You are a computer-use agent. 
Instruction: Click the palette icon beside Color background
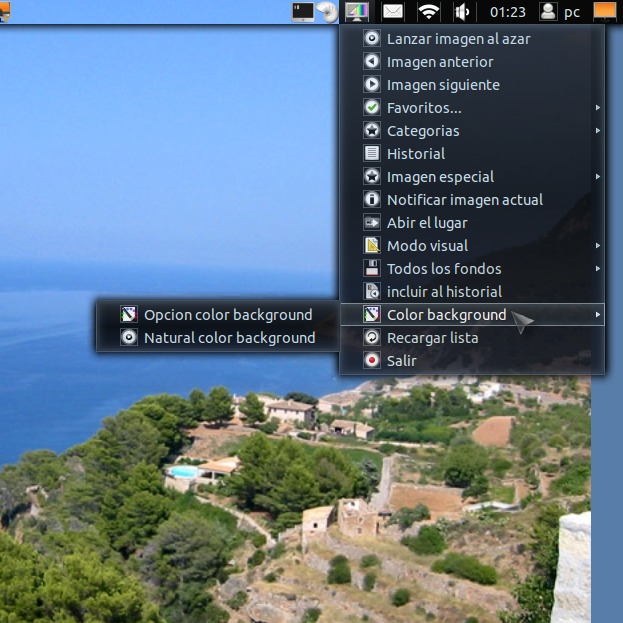(372, 315)
